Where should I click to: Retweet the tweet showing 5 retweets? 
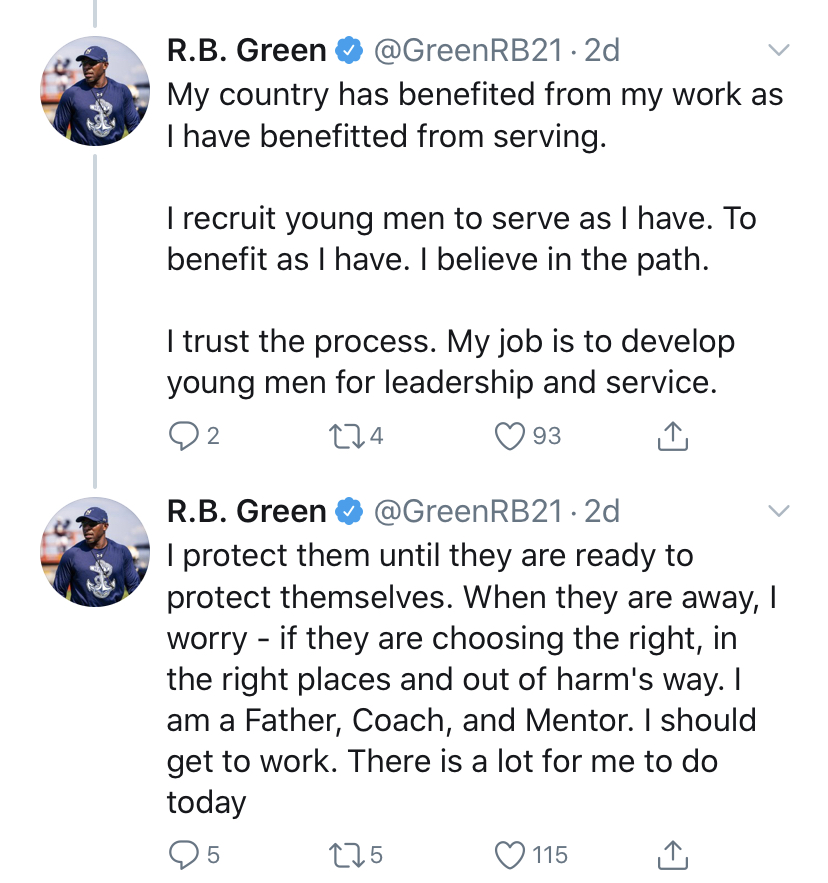(x=342, y=855)
